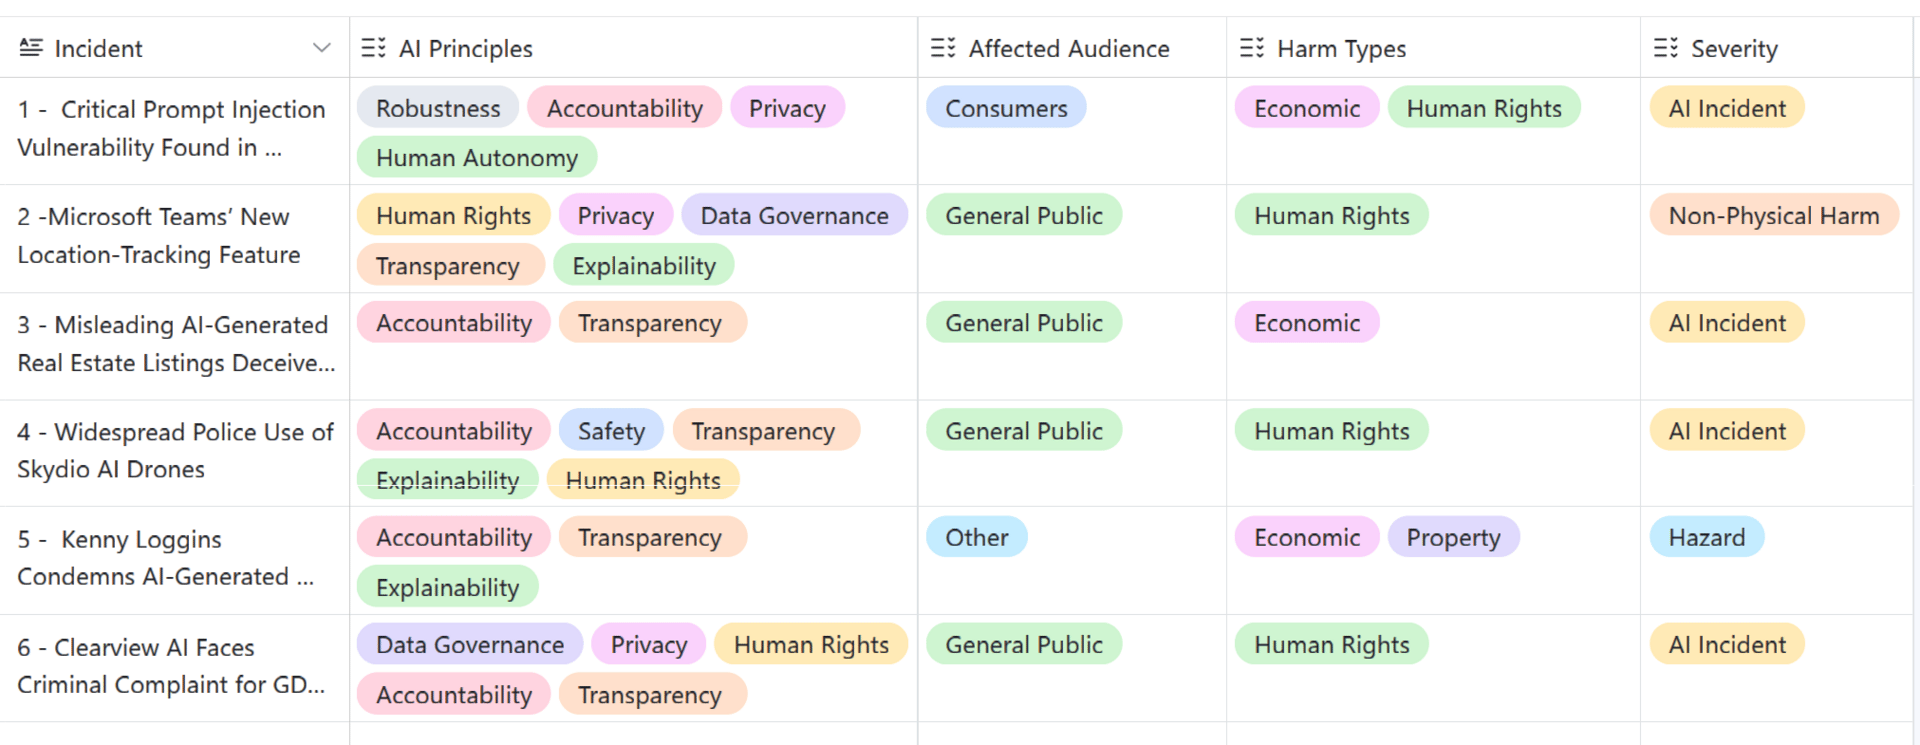
Task: Open incident 1 Critical Prompt Injection
Action: 171,129
